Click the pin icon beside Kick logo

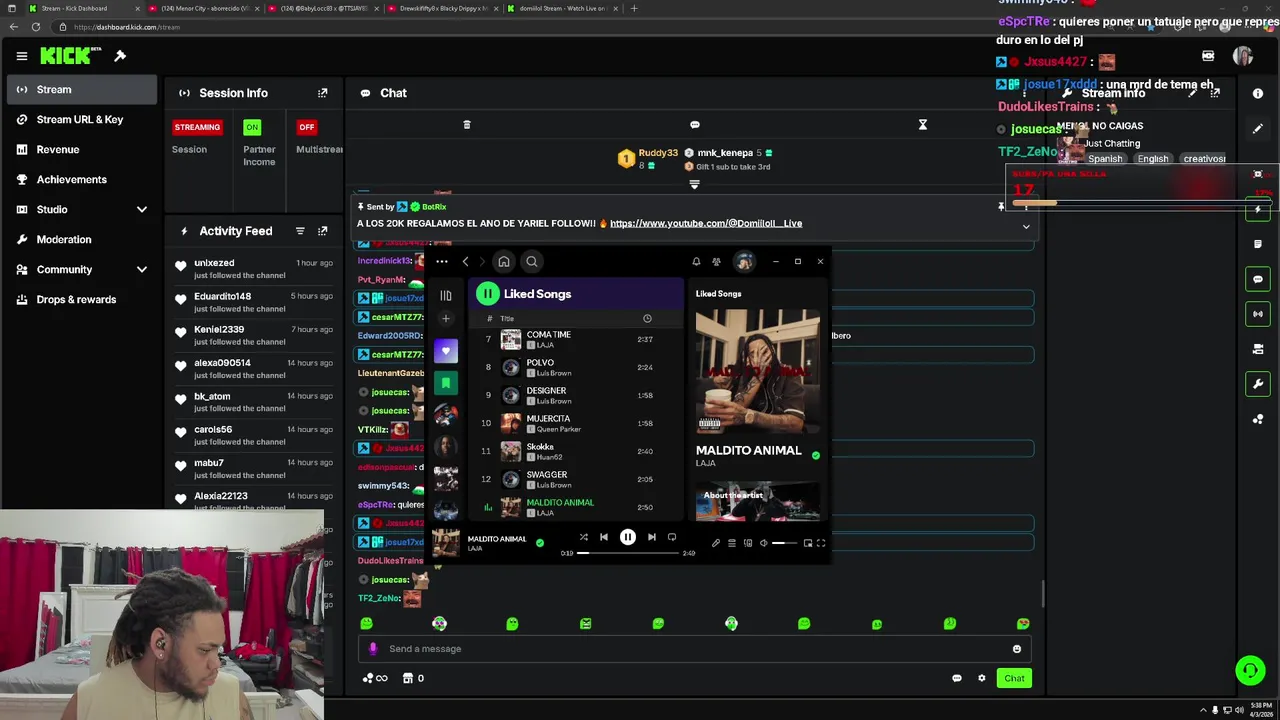coord(120,56)
